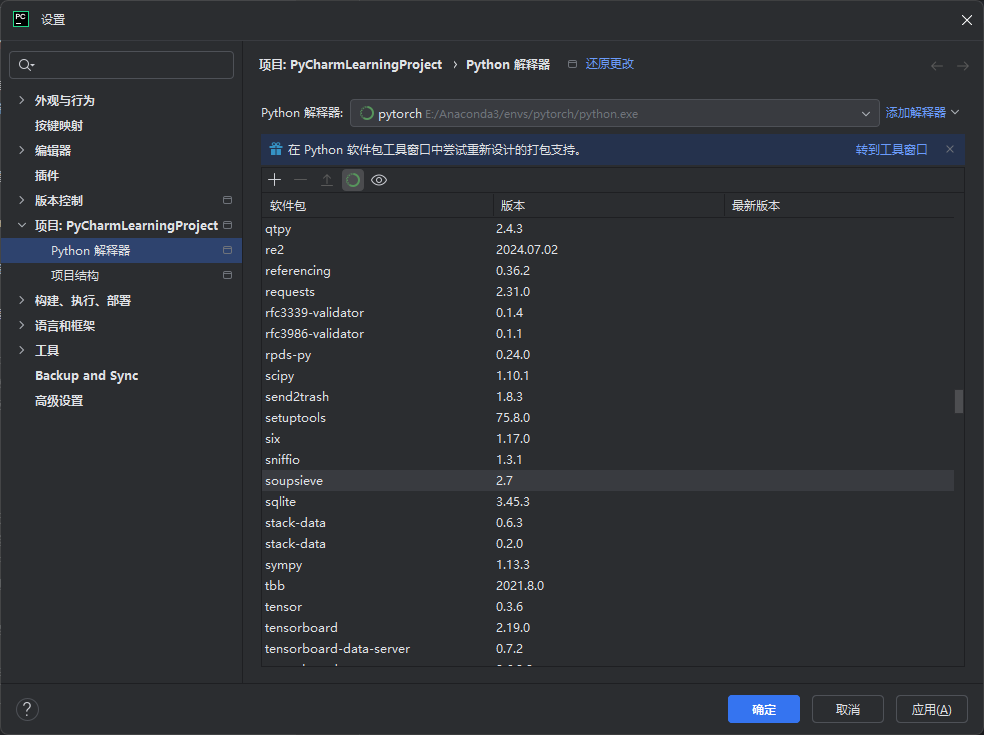Select the stack-data 0.6.3 row

click(x=607, y=523)
